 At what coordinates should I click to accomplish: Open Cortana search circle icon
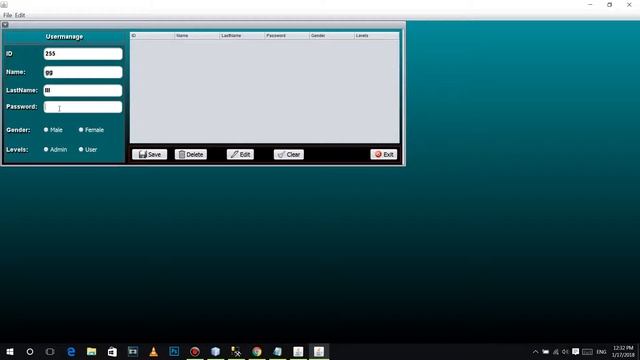30,351
